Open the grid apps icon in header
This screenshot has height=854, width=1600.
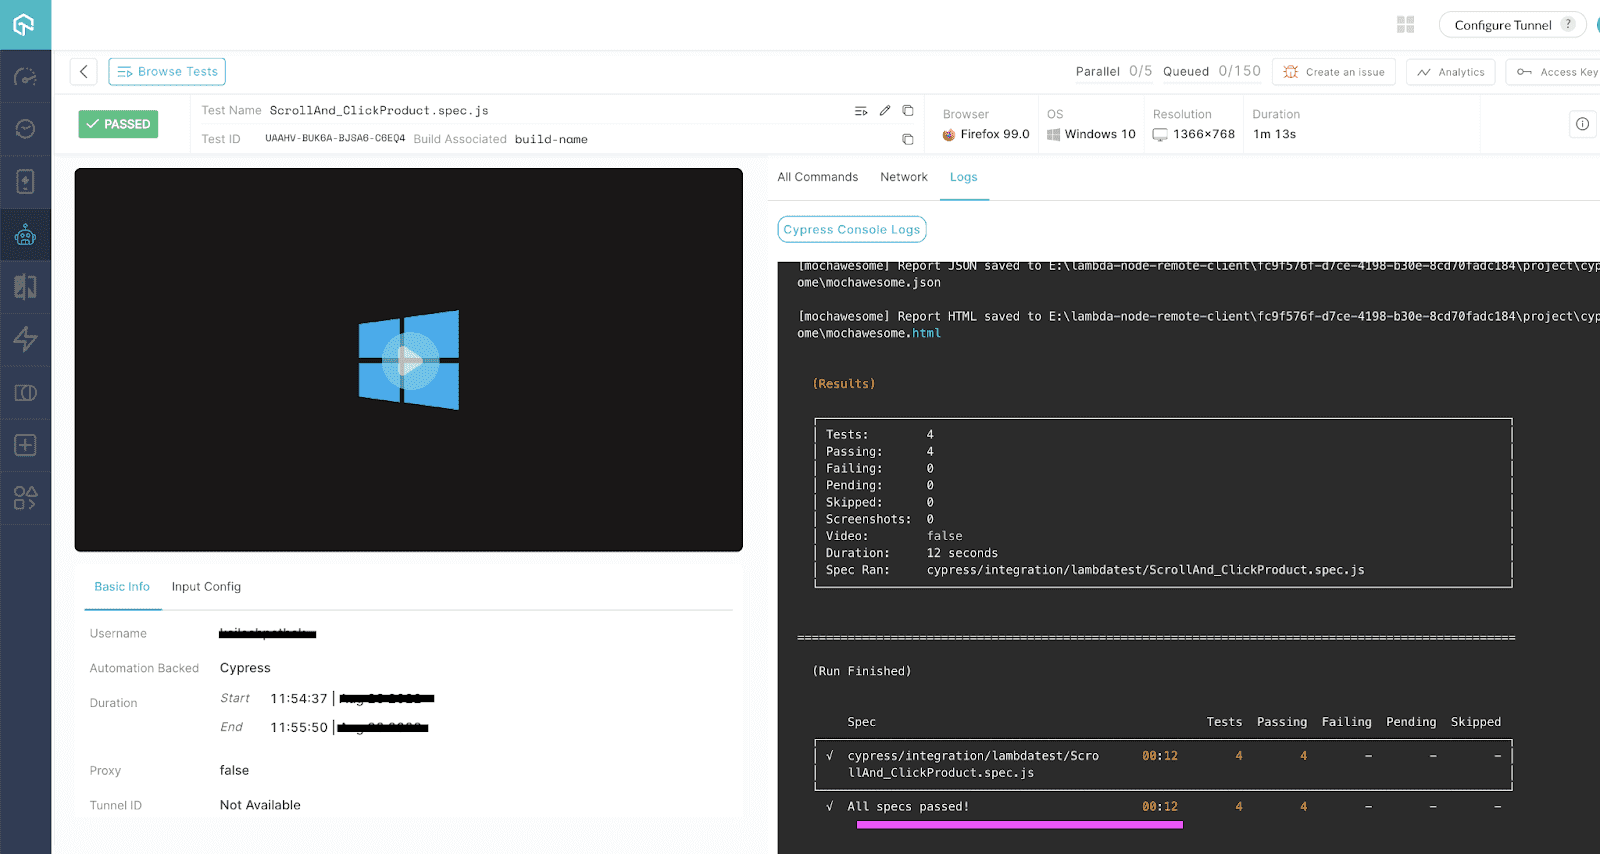[1405, 25]
